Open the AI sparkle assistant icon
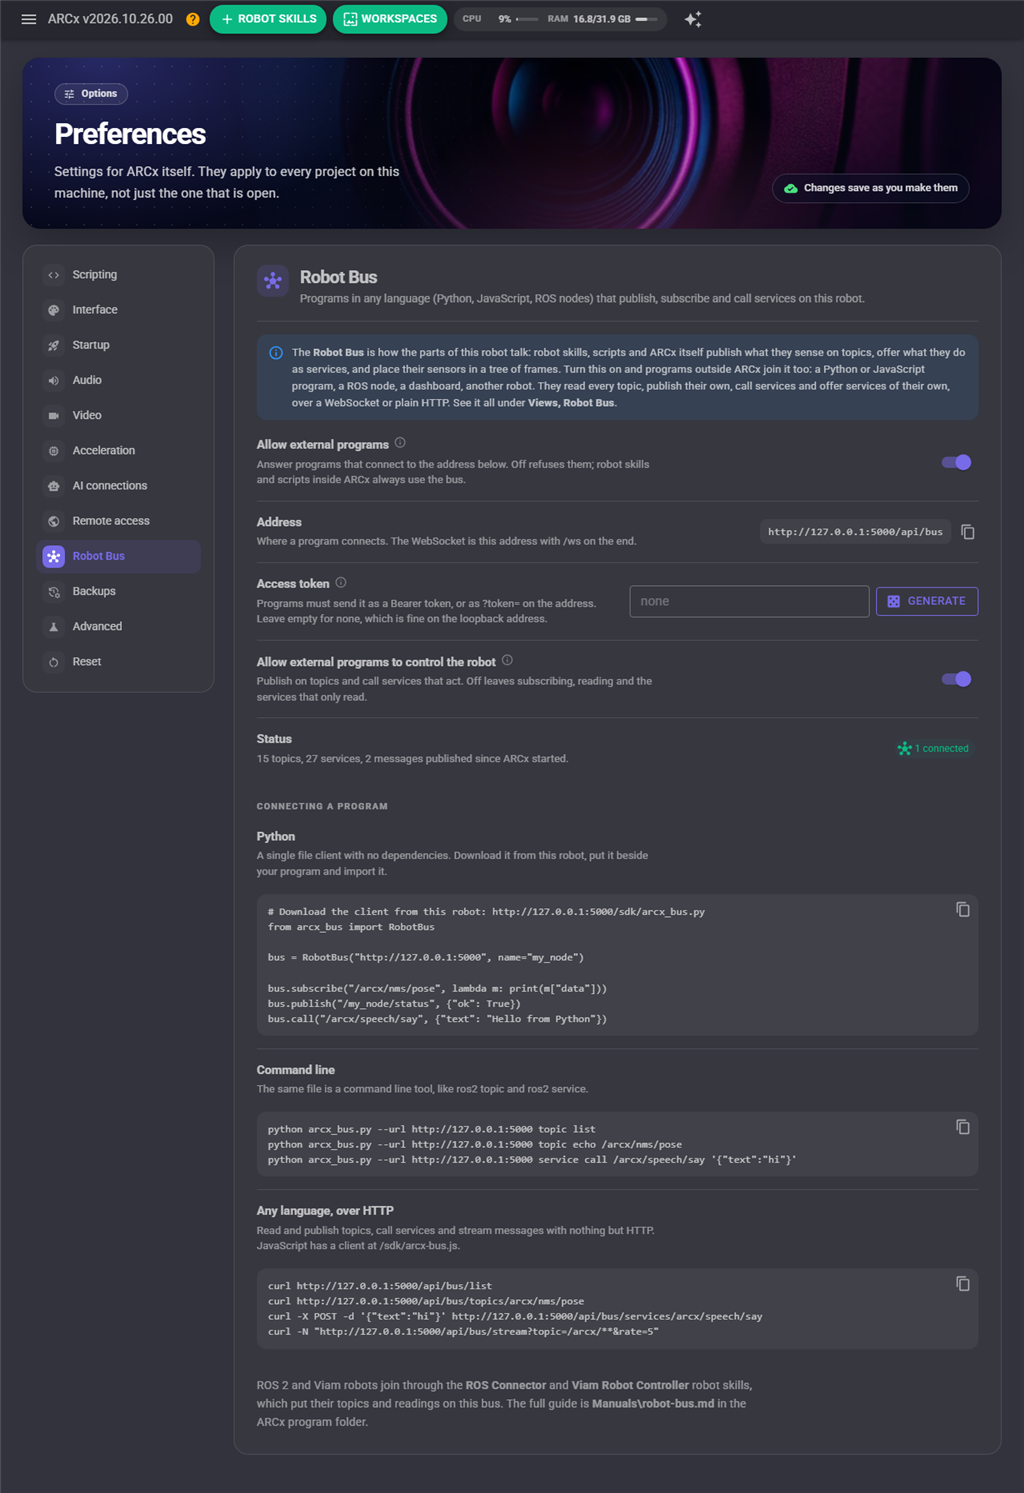The width and height of the screenshot is (1024, 1493). pyautogui.click(x=693, y=19)
